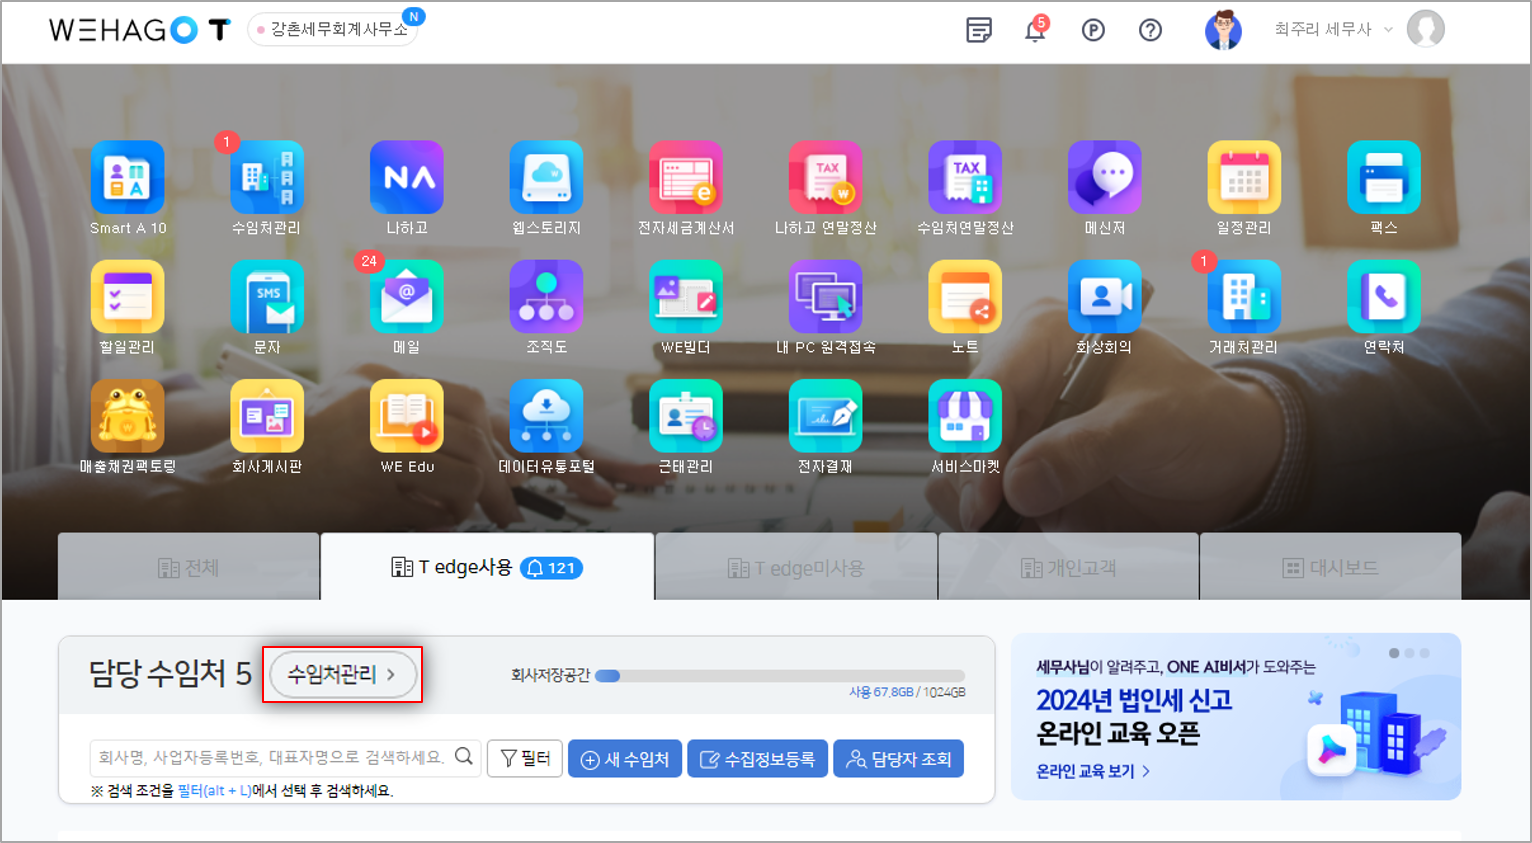Switch to the 전체 tab
Screen dimensions: 1532x843
pyautogui.click(x=188, y=565)
